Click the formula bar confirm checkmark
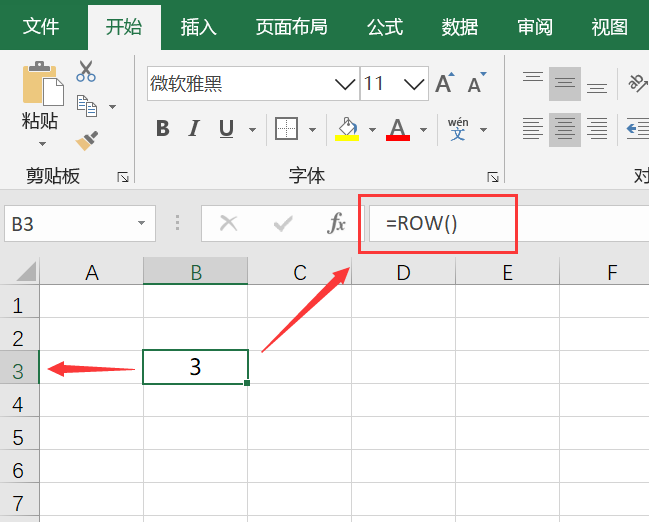The width and height of the screenshot is (649, 522). click(x=284, y=224)
